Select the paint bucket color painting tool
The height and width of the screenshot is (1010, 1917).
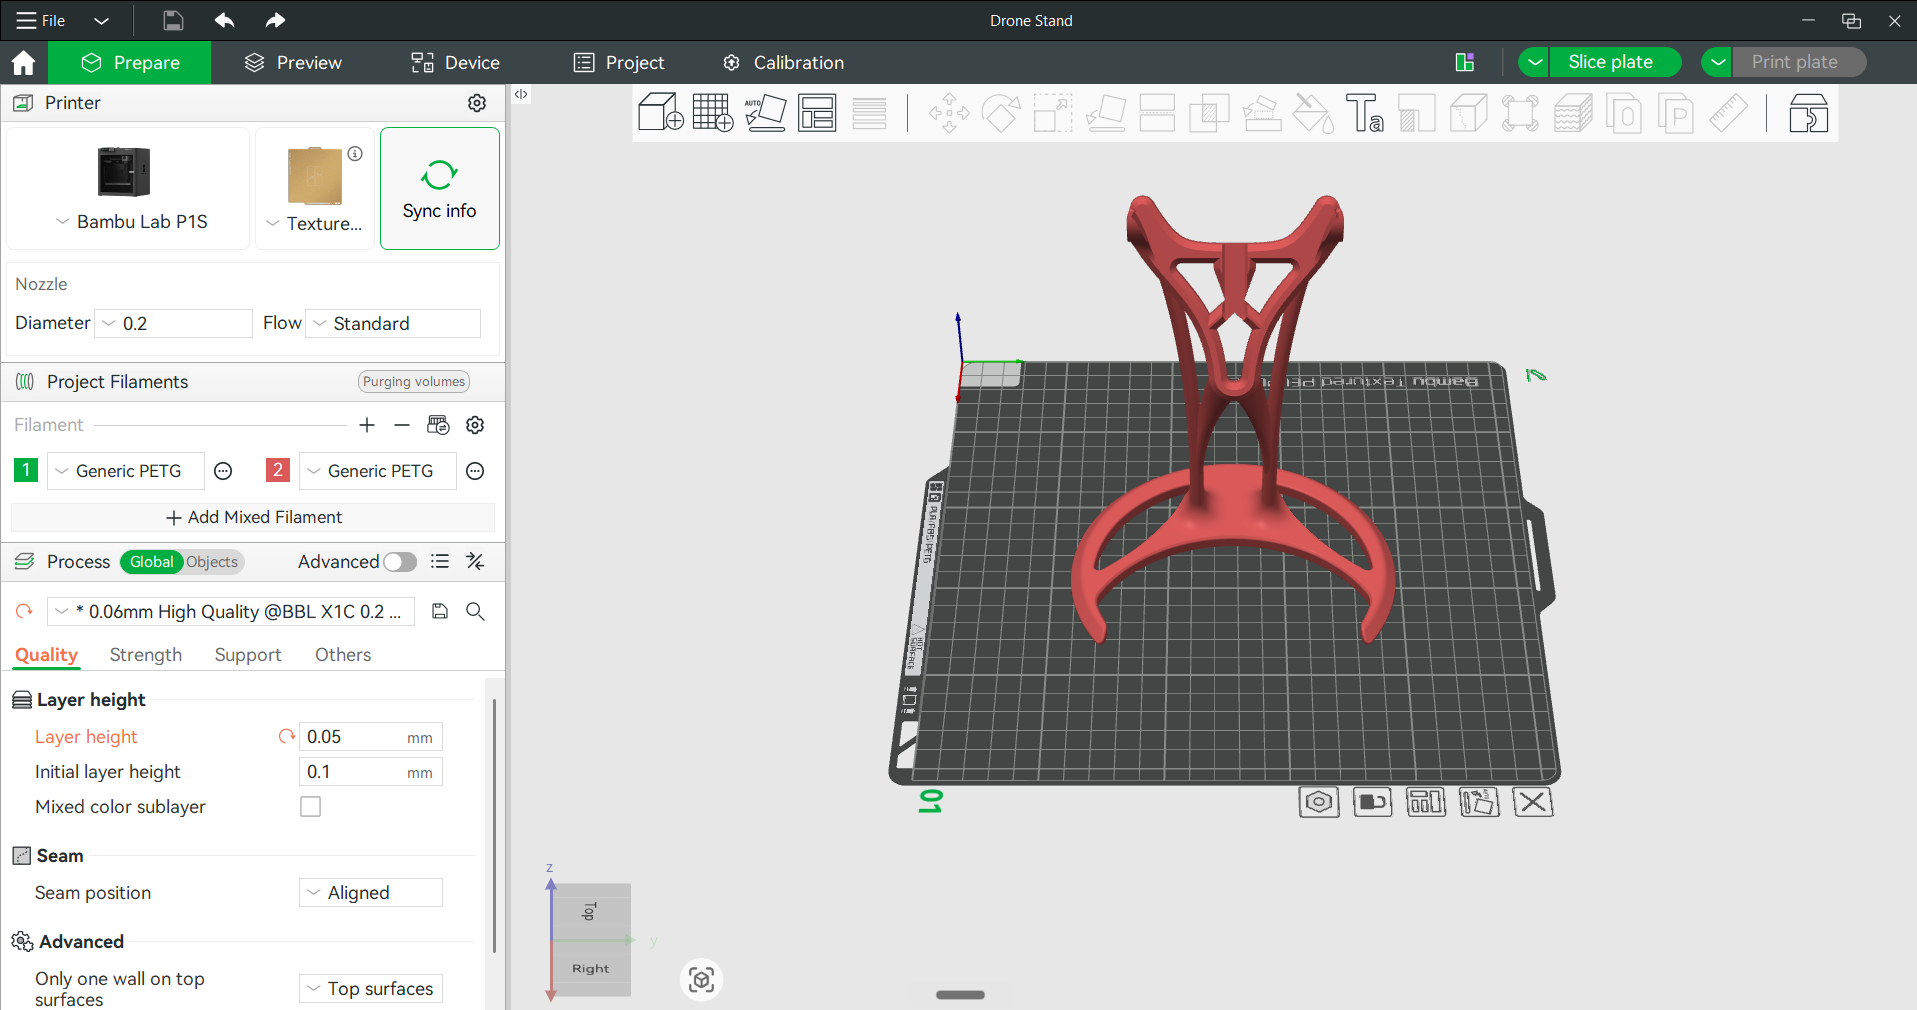tap(1313, 113)
